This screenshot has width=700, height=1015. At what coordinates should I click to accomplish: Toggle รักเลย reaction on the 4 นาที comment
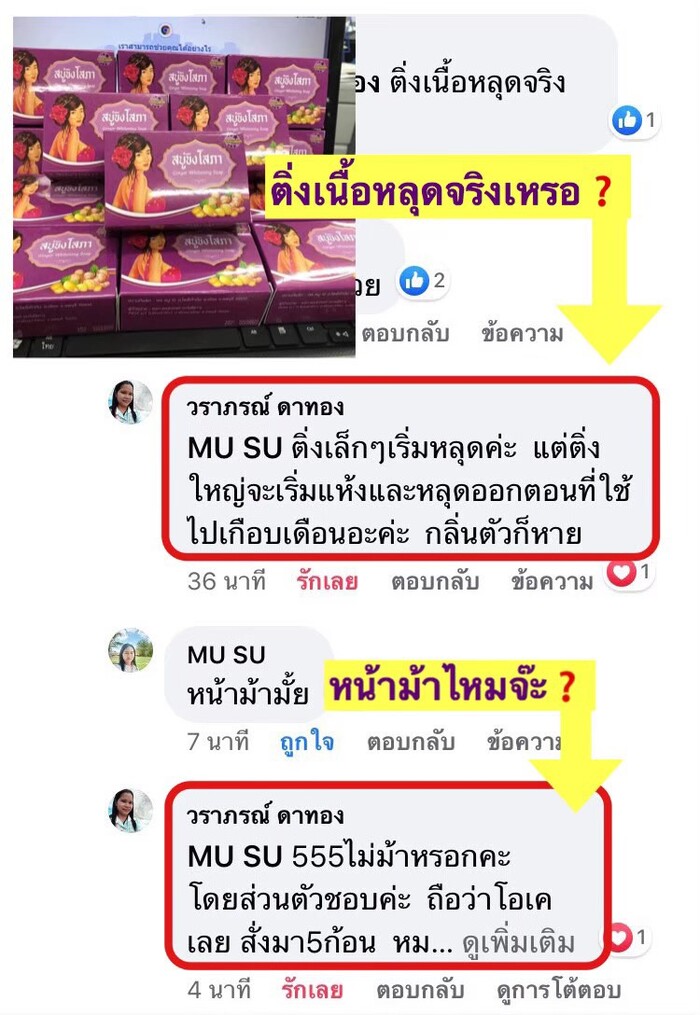[x=313, y=990]
